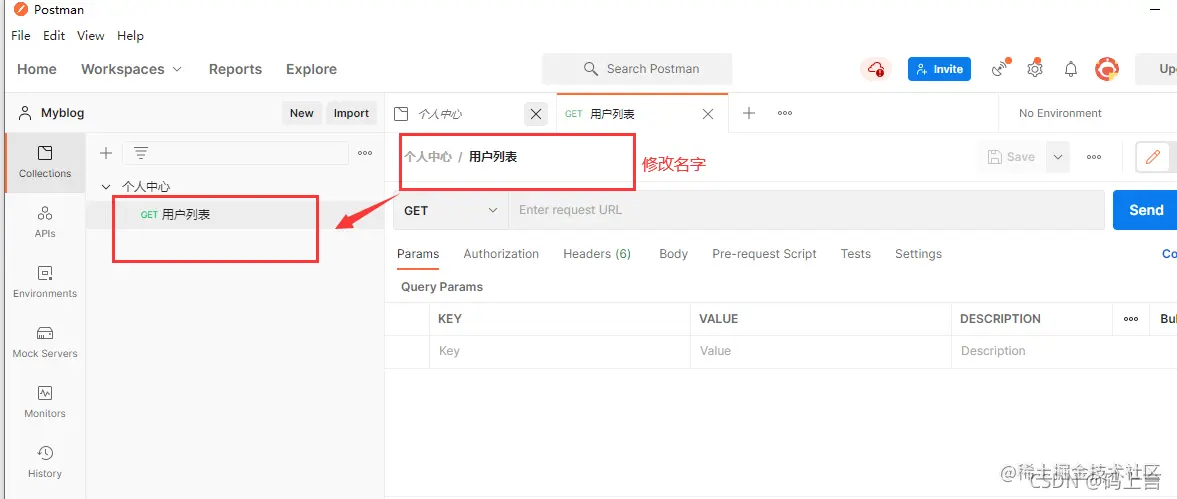
Task: Switch to the Authorization tab
Action: tap(501, 254)
